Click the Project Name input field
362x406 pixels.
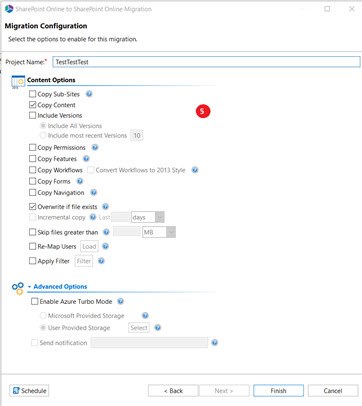tap(206, 62)
